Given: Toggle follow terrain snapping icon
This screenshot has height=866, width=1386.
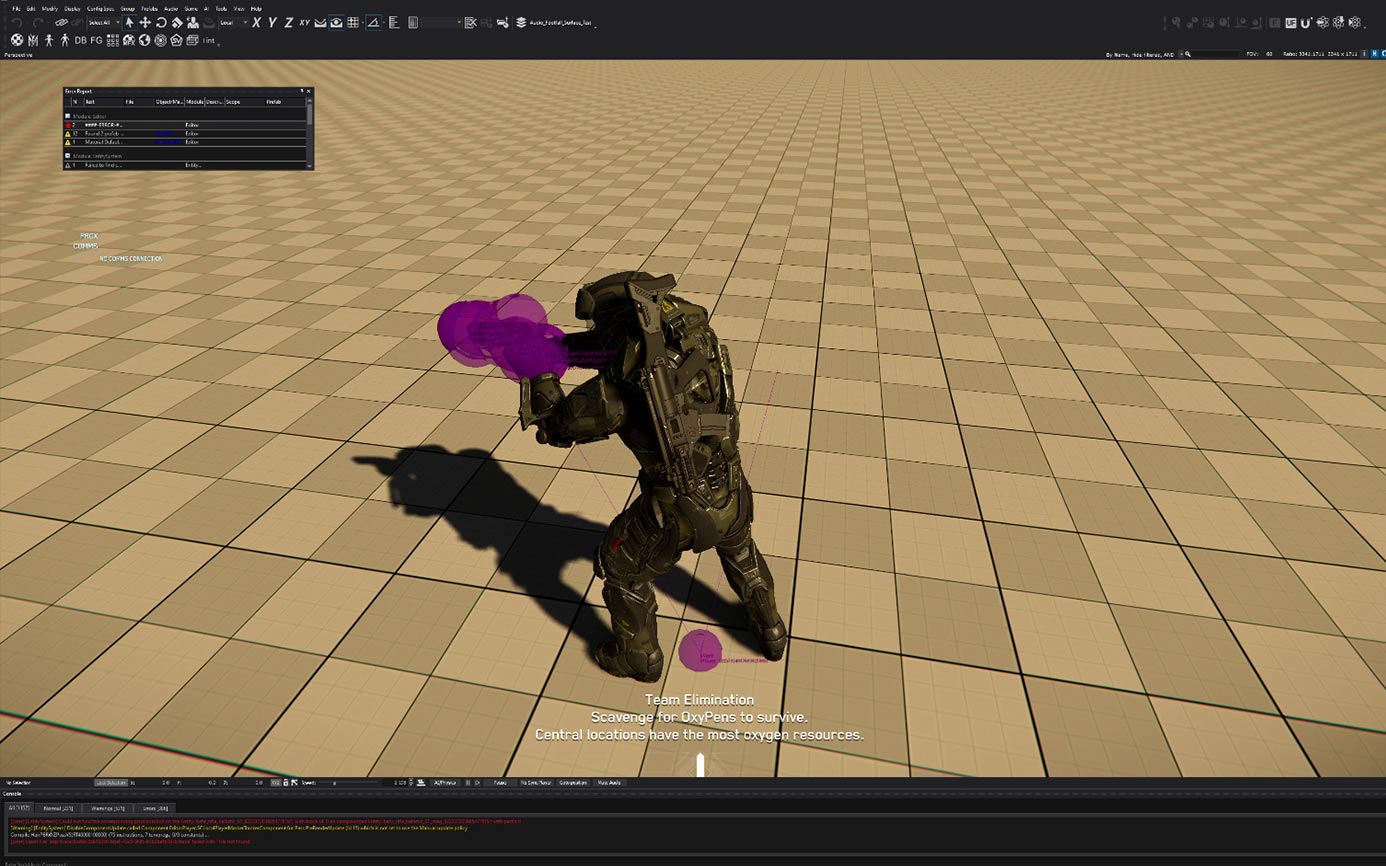Looking at the screenshot, I should [x=320, y=22].
